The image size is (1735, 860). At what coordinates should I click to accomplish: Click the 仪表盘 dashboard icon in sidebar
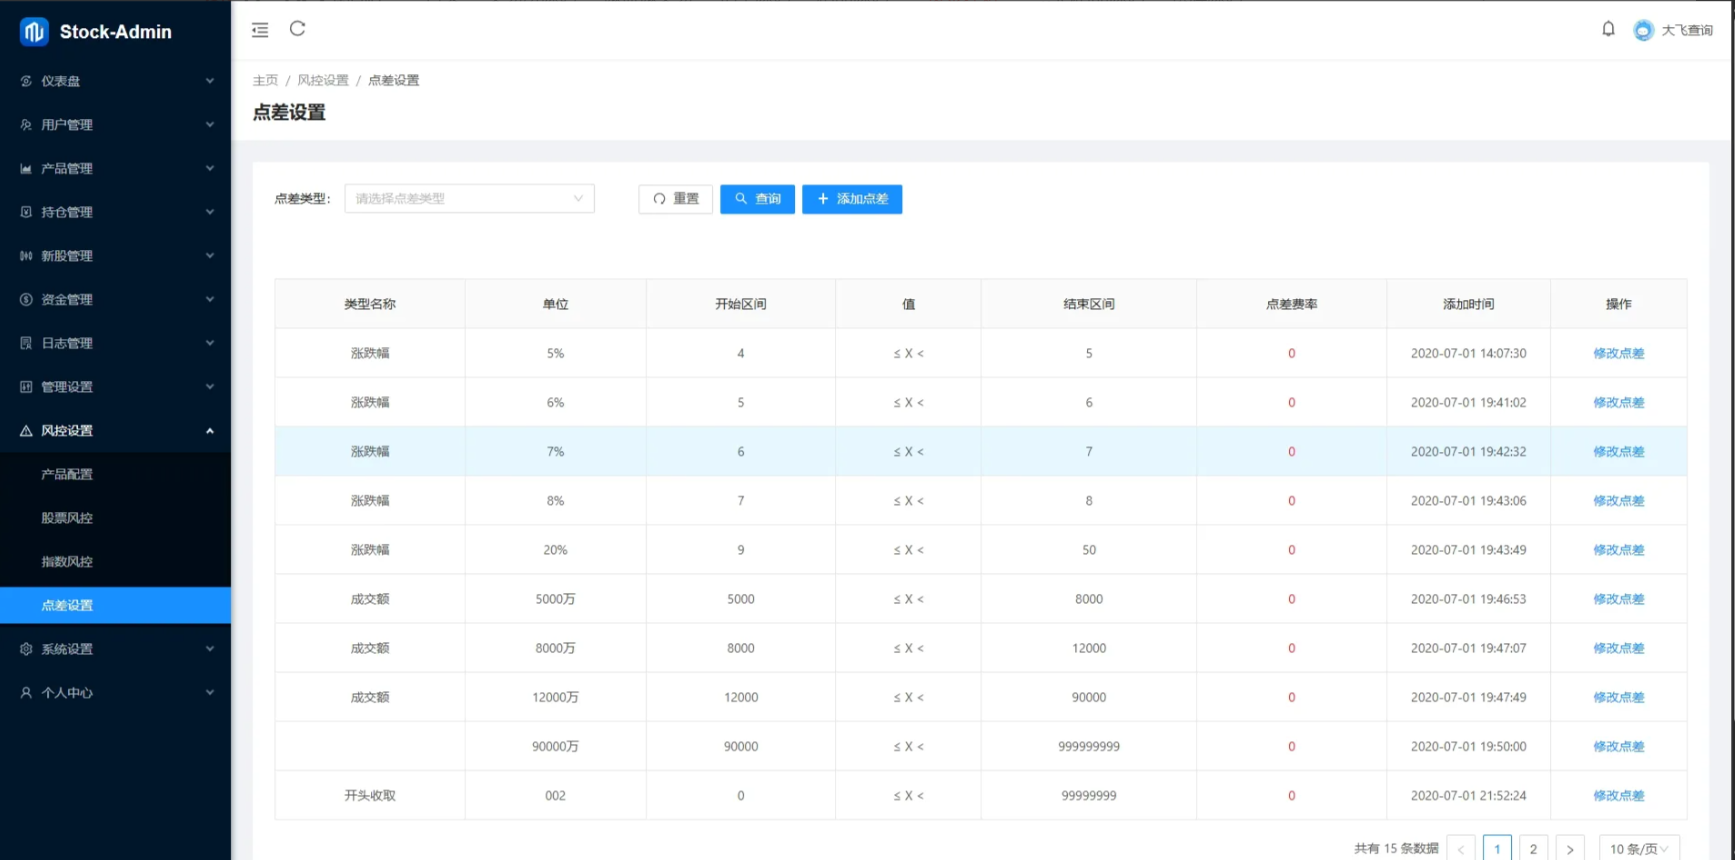point(26,81)
